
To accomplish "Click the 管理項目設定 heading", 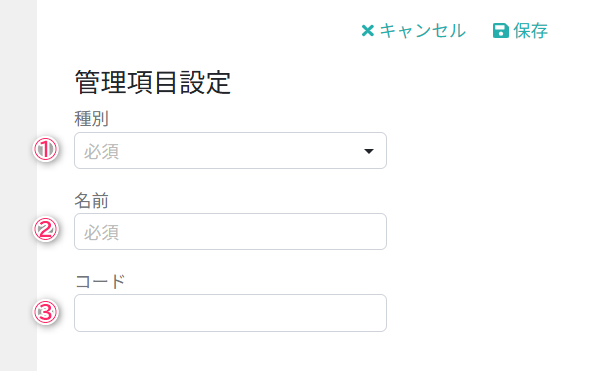I will (153, 82).
